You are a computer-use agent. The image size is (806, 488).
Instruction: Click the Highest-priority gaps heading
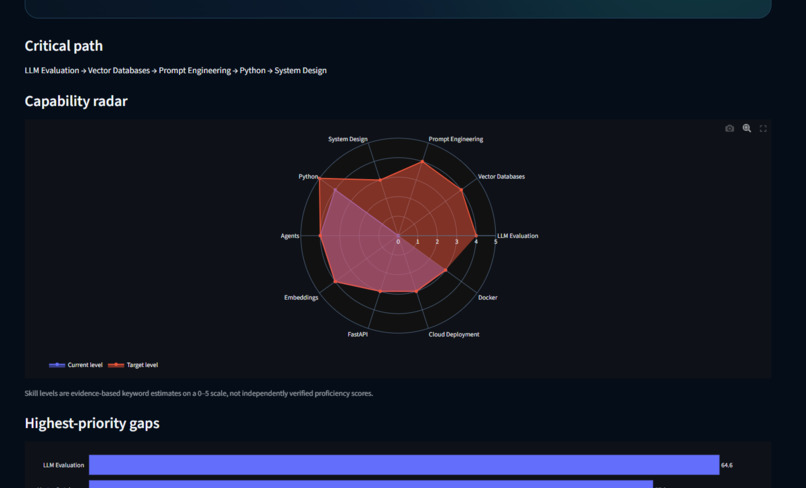[x=92, y=423]
